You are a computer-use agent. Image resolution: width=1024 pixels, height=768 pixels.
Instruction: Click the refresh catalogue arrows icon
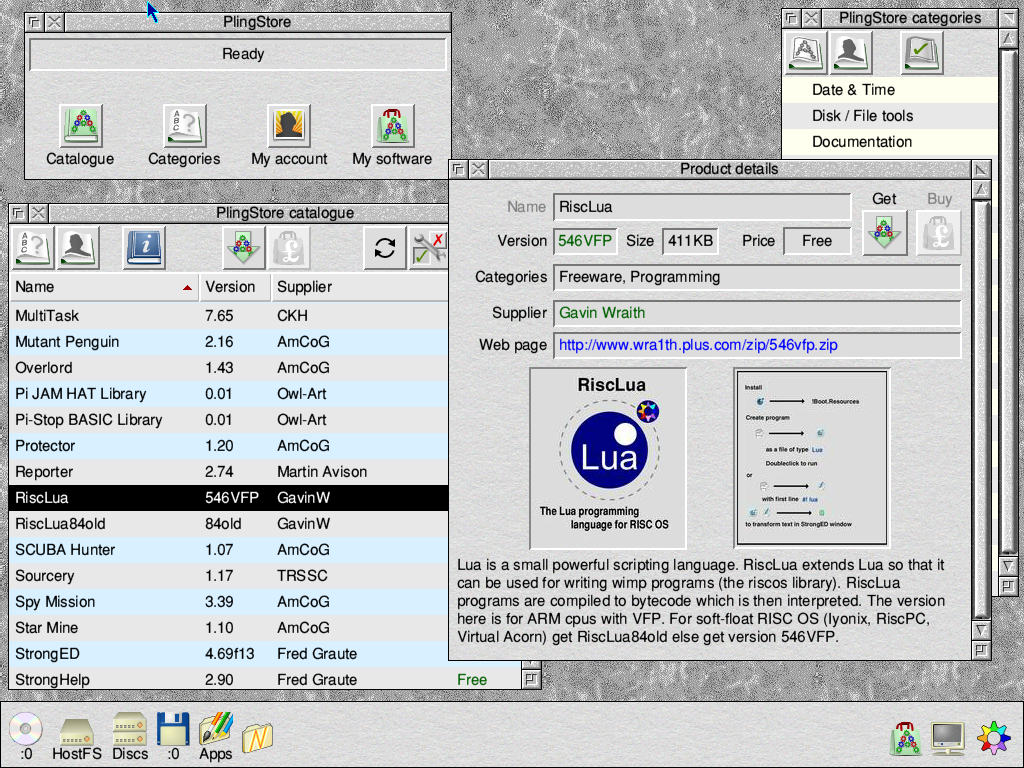tap(385, 247)
